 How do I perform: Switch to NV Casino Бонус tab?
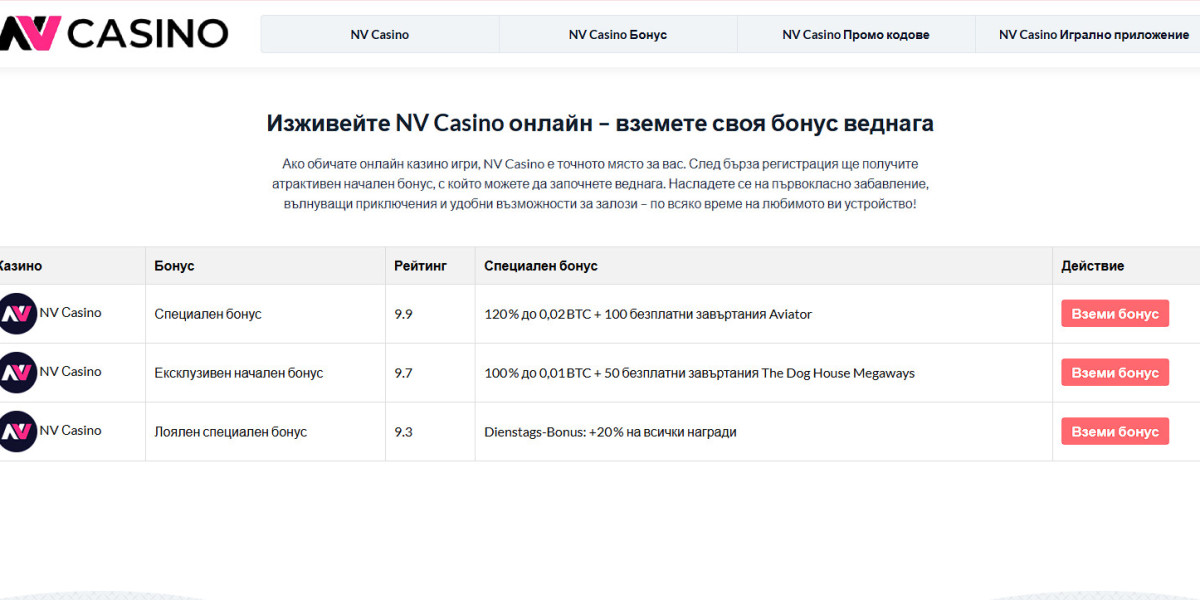point(617,35)
